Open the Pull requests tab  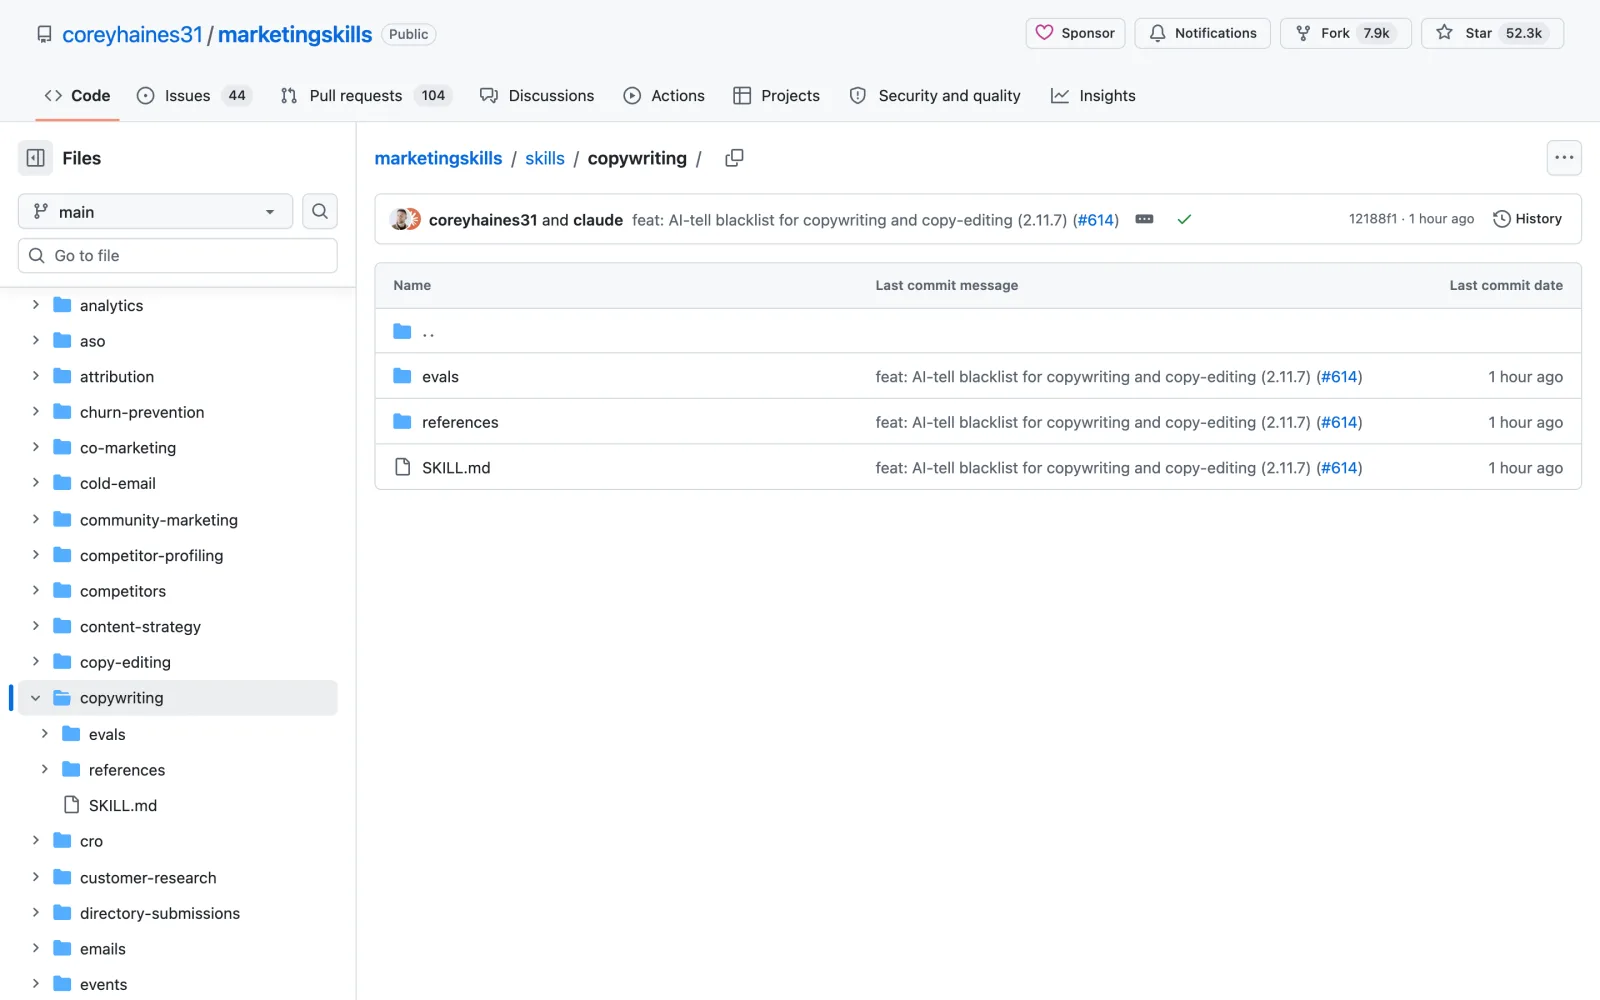click(x=365, y=95)
